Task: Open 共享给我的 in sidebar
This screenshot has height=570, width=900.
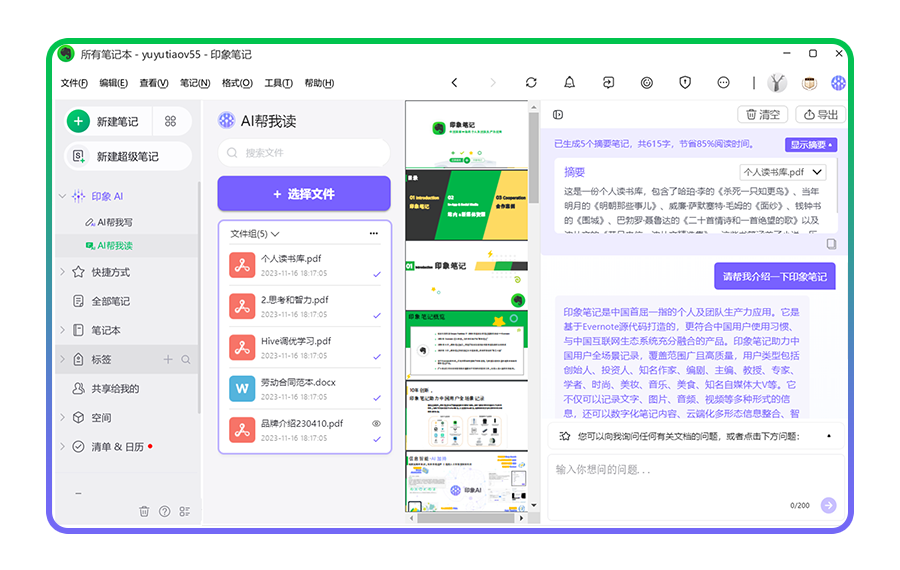Action: point(115,389)
